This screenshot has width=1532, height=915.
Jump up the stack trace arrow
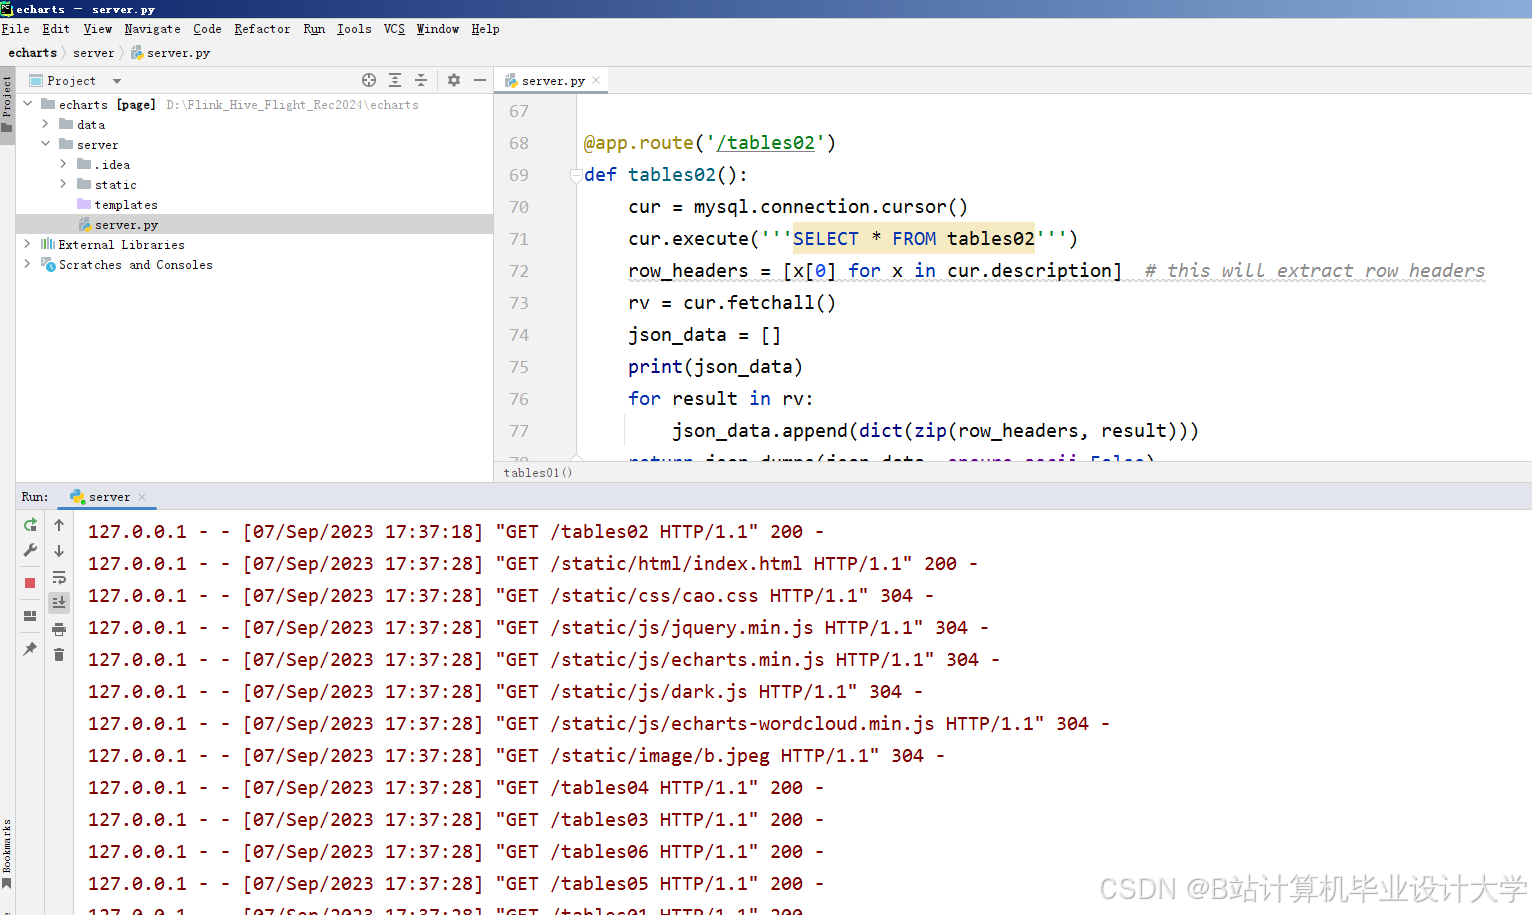[59, 525]
